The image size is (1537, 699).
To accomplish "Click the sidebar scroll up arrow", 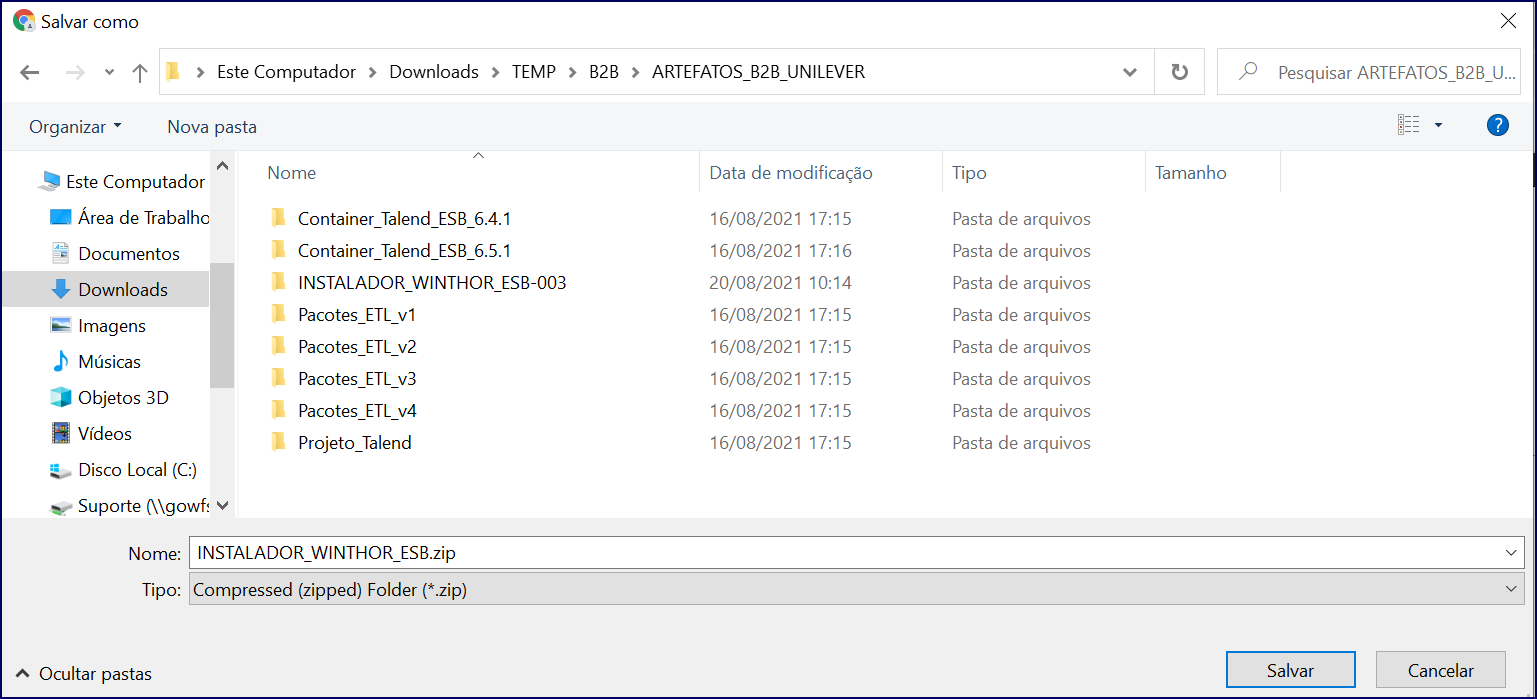I will [222, 166].
